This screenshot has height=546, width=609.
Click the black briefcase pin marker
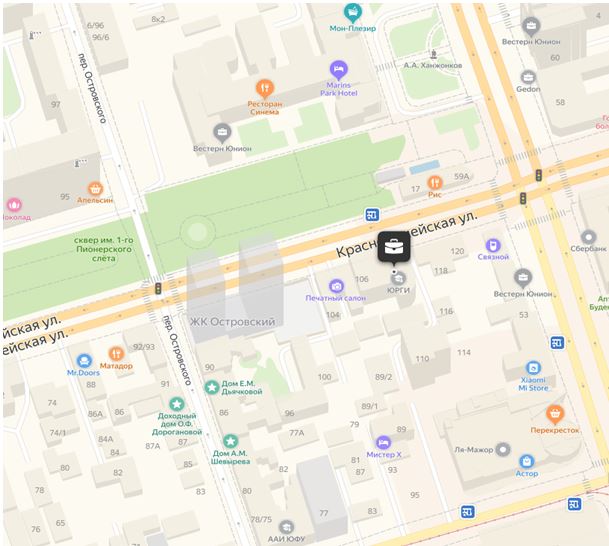[x=394, y=247]
